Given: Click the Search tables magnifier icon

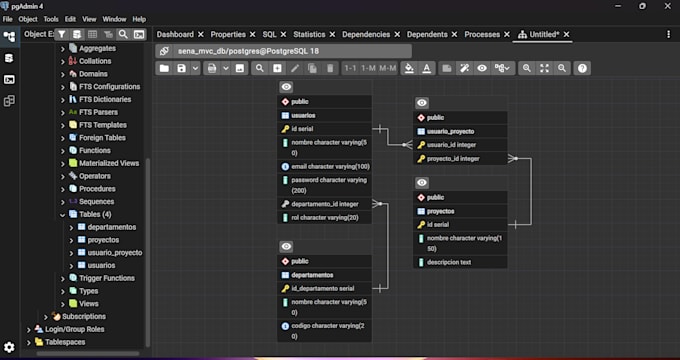Looking at the screenshot, I should click(259, 68).
